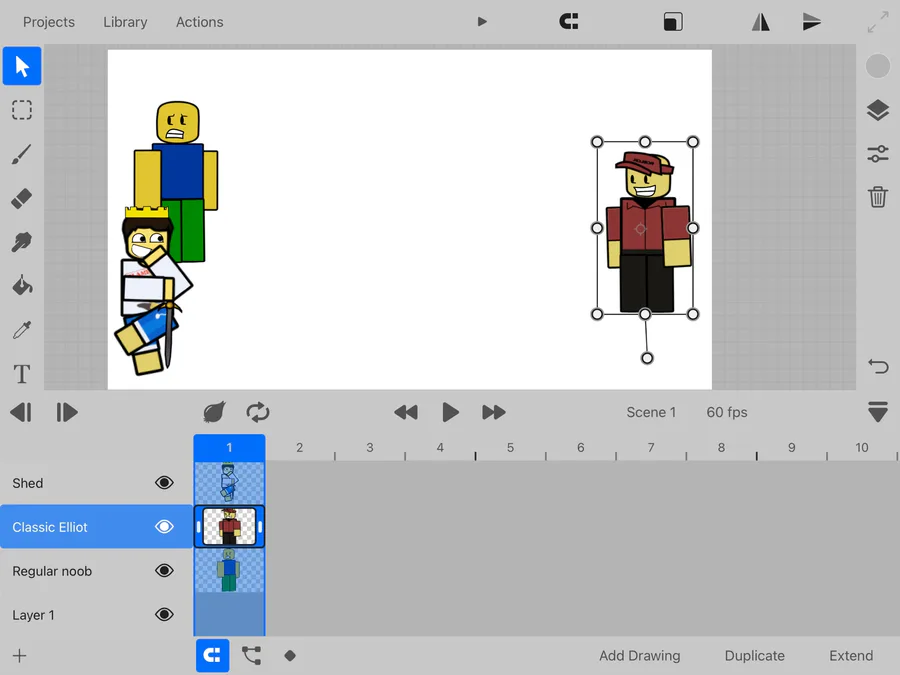Play preview from top toolbar

(482, 22)
